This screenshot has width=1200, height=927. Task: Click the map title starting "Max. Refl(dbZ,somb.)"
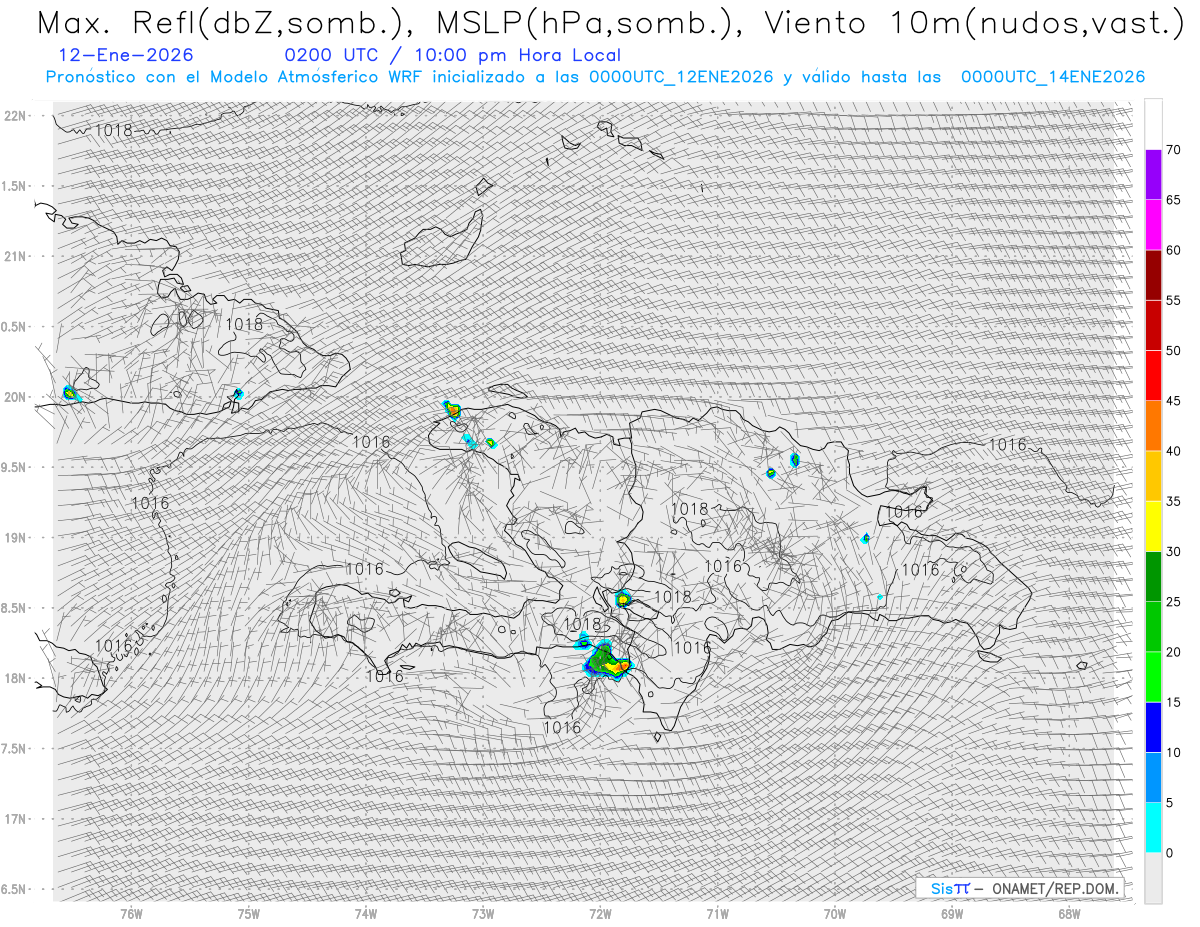(609, 23)
